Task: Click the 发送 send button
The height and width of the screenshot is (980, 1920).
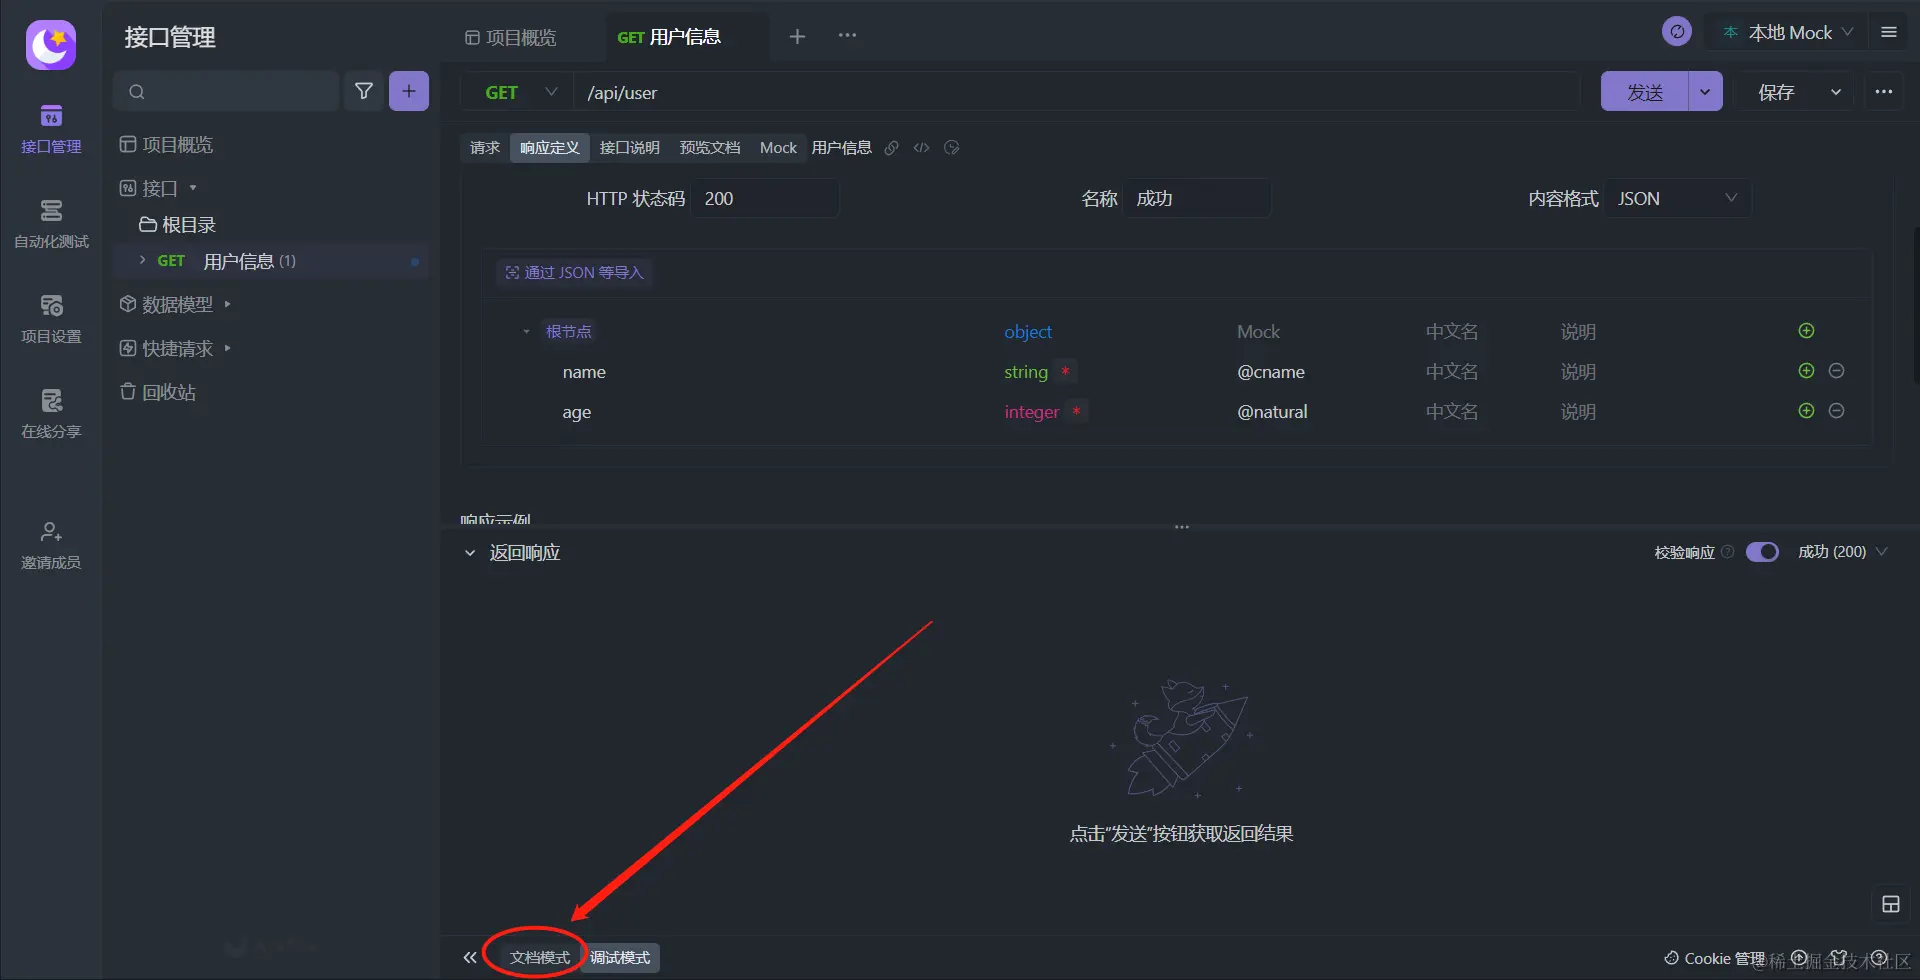Action: point(1645,92)
